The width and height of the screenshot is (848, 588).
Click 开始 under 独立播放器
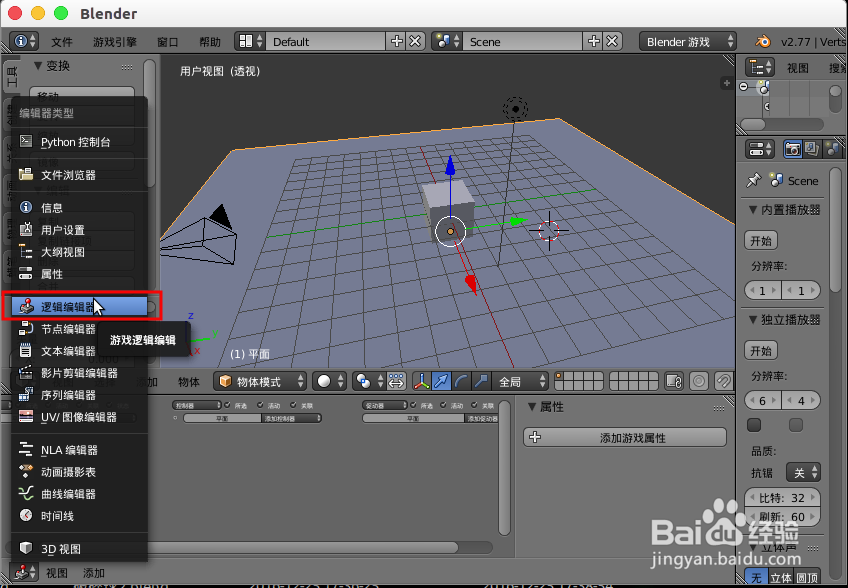tap(761, 351)
